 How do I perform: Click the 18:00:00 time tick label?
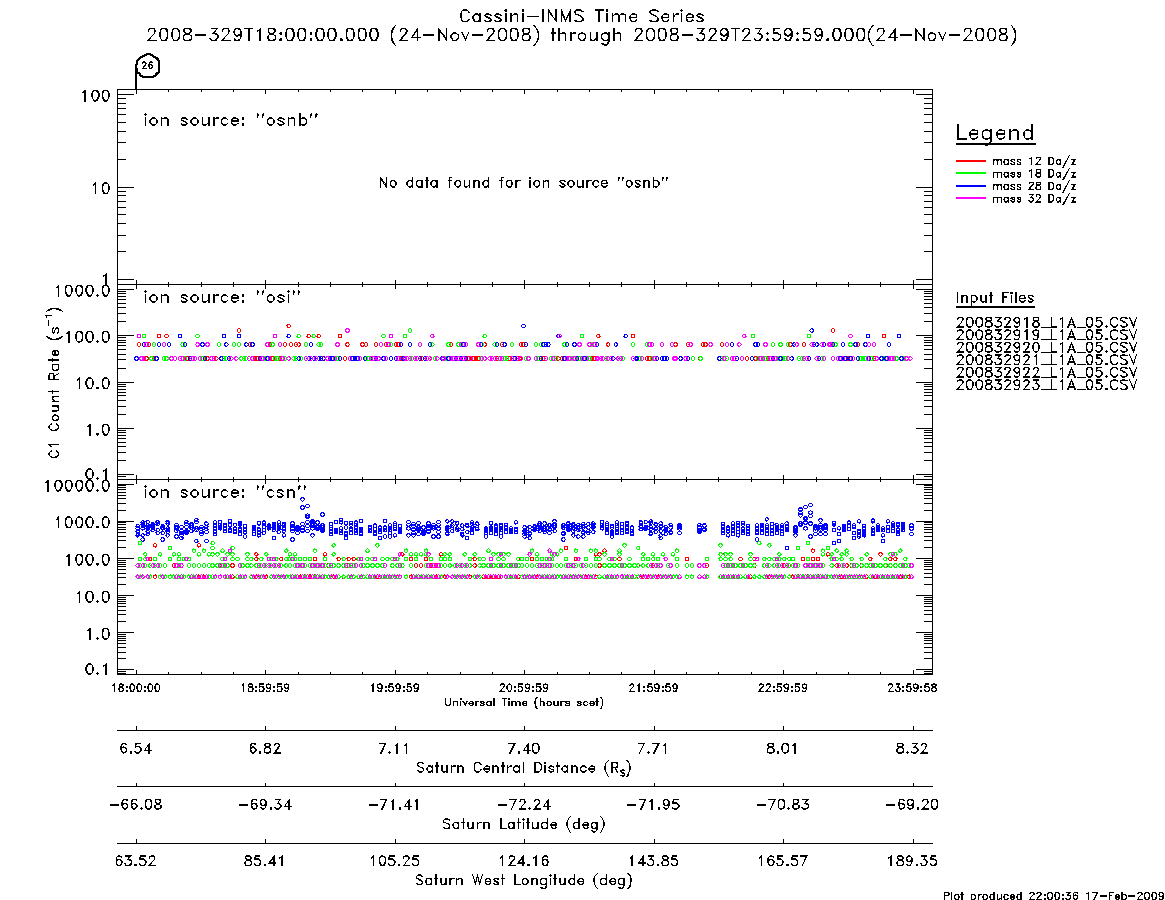135,688
